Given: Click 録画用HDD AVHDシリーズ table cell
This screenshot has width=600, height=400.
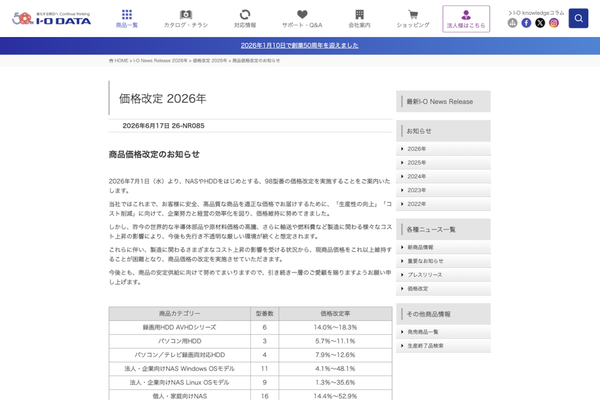Looking at the screenshot, I should [x=180, y=327].
